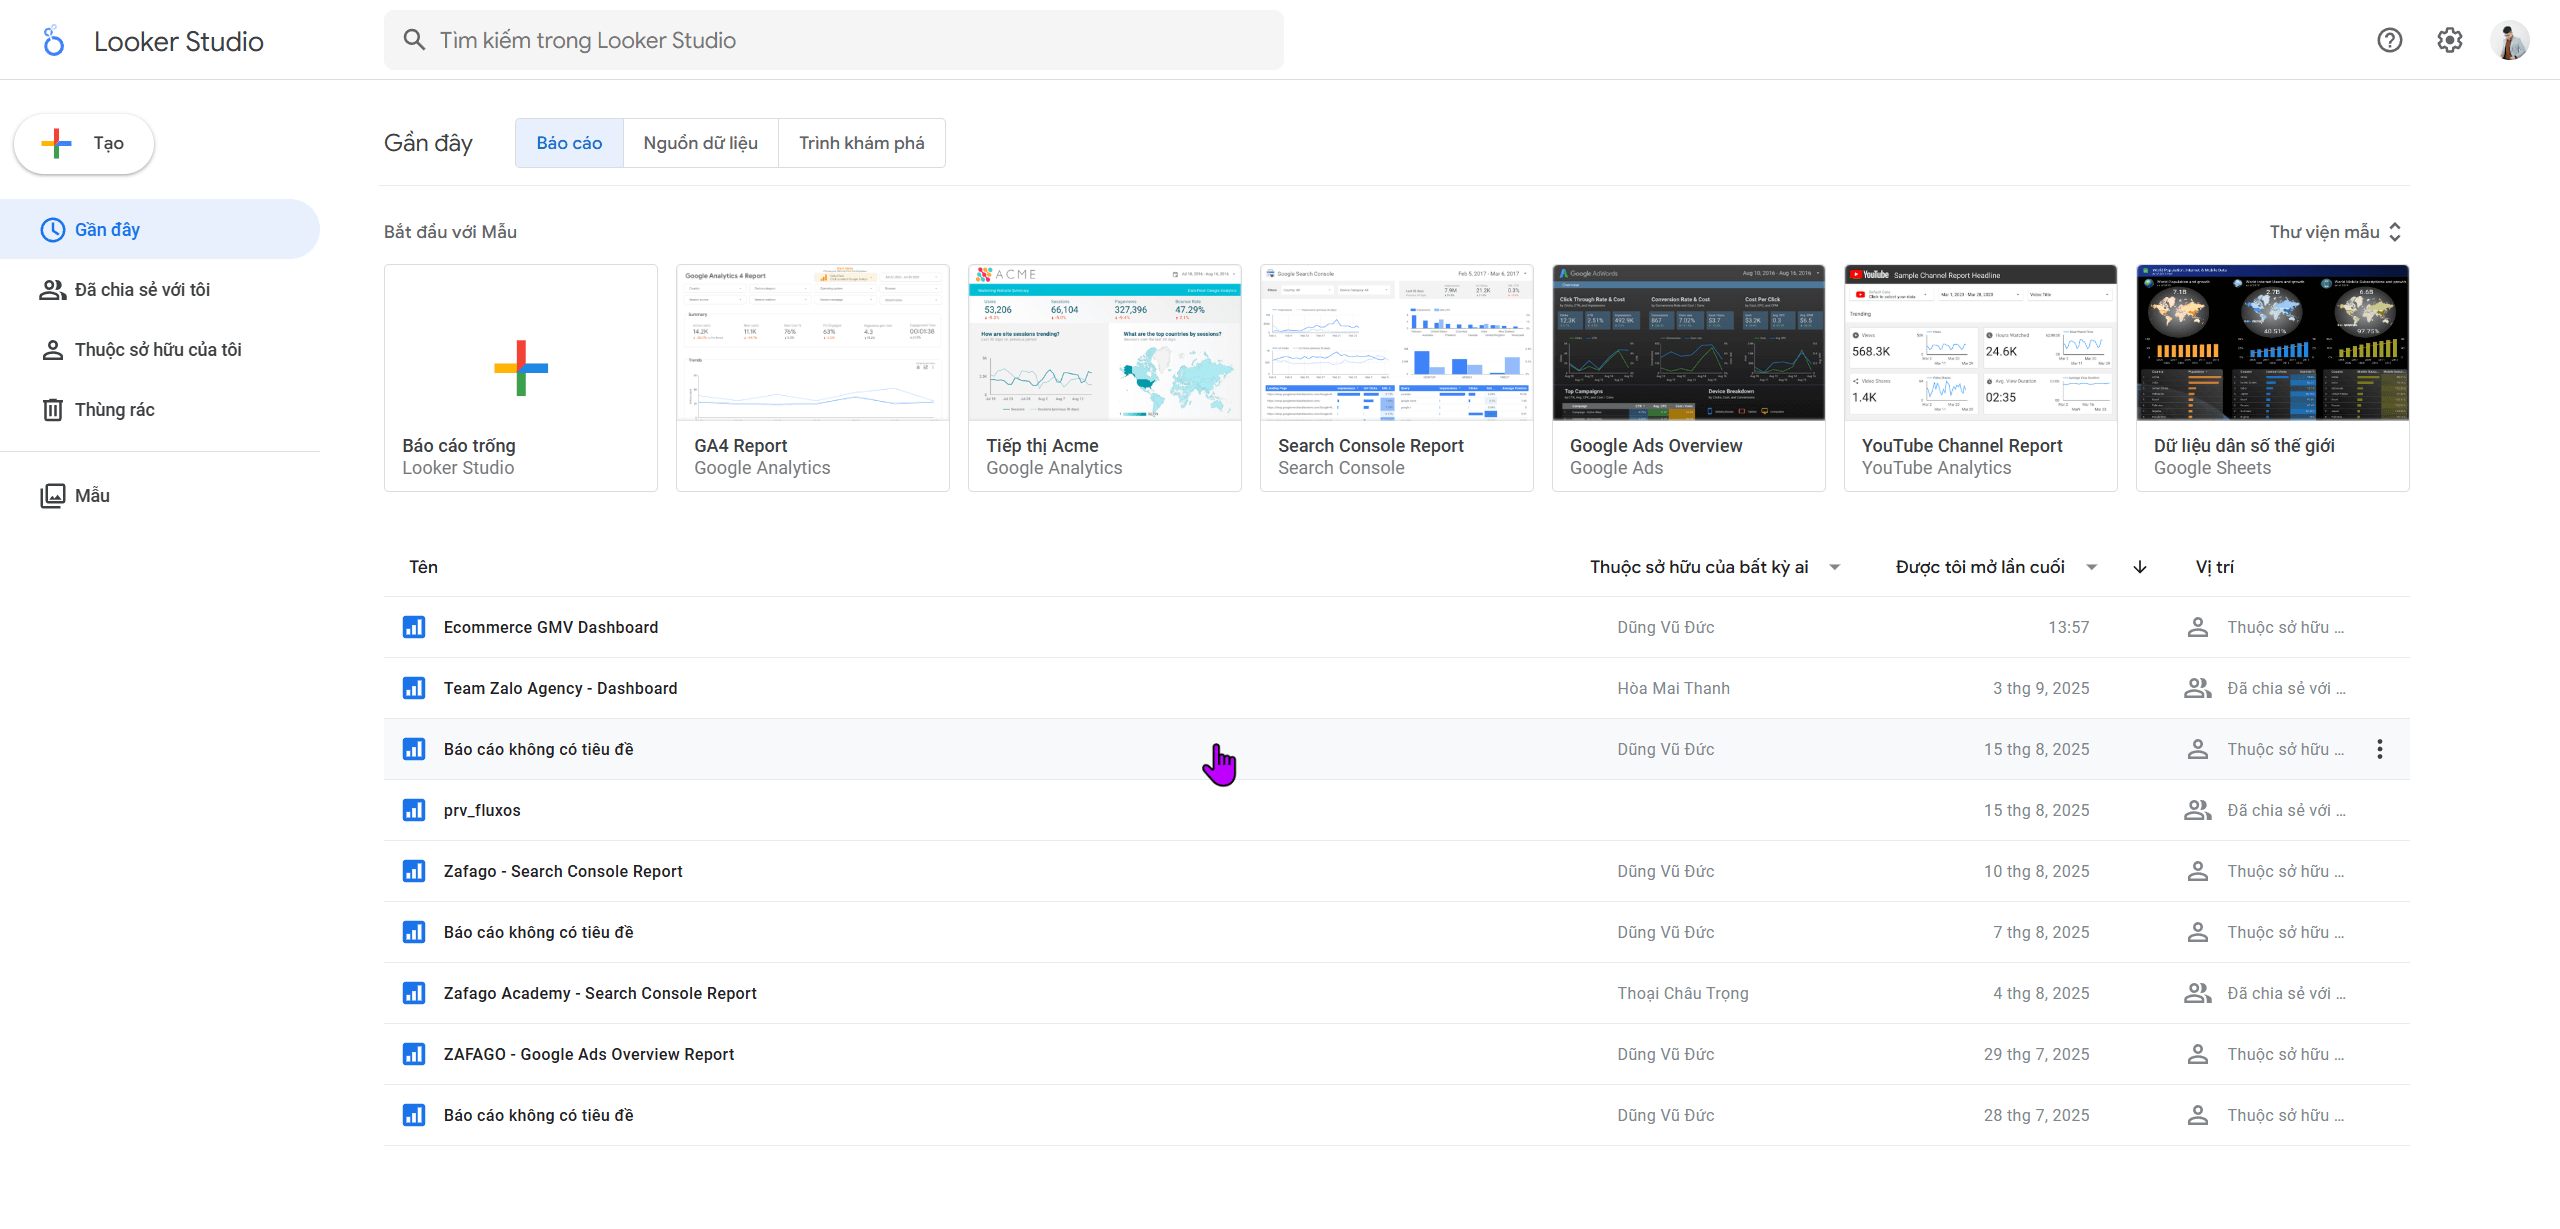Click the Looker Studio logo icon
This screenshot has height=1229, width=2560.
tap(54, 41)
